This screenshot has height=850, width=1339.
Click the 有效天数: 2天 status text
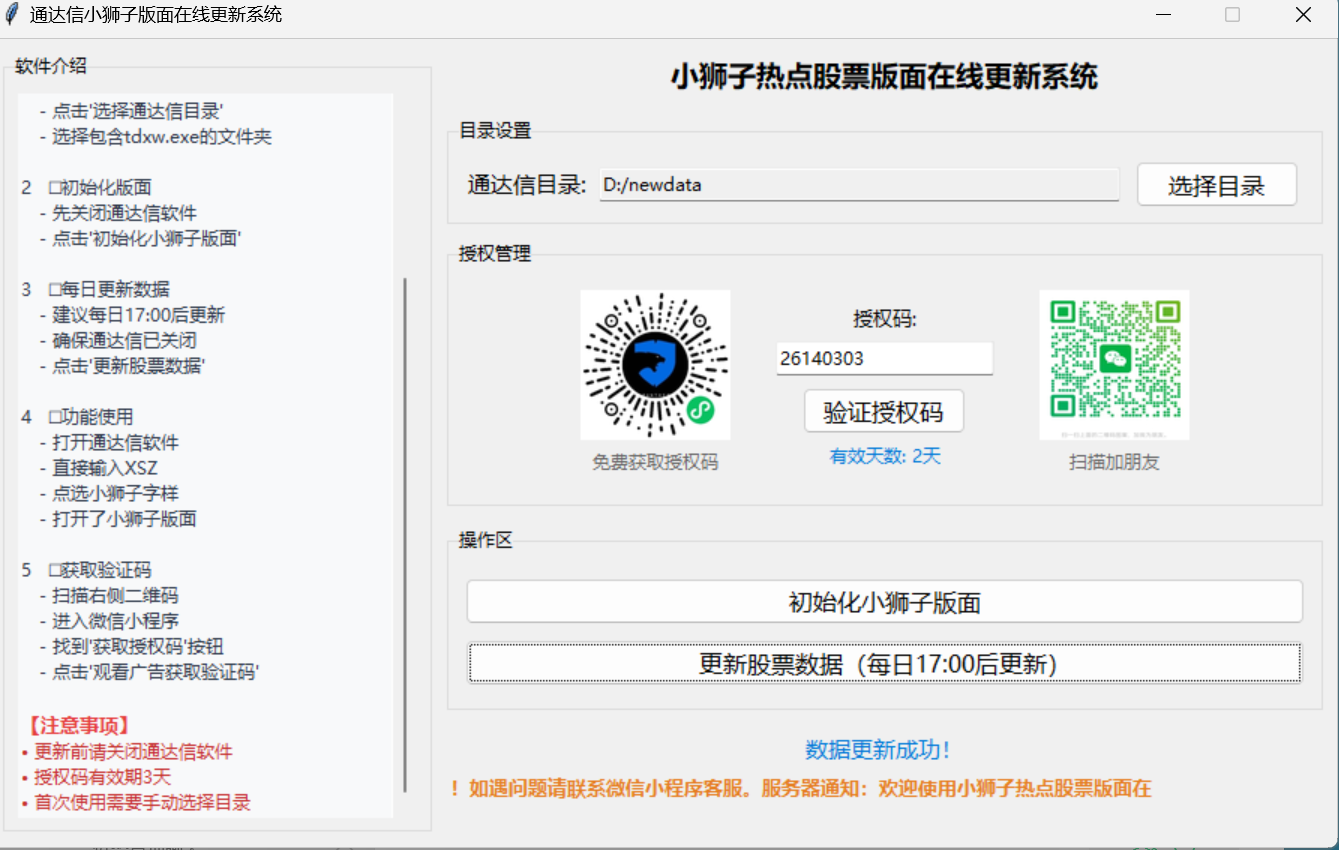pos(885,456)
